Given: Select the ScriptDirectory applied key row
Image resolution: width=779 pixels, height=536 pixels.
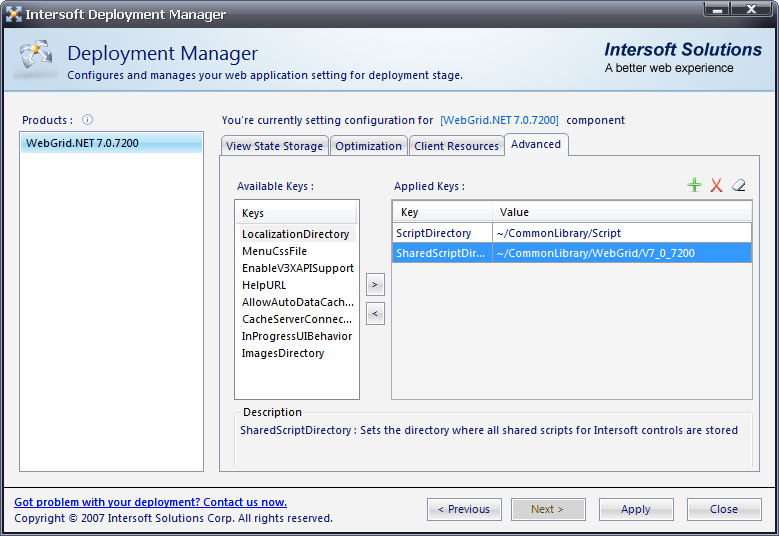Looking at the screenshot, I should (x=572, y=233).
